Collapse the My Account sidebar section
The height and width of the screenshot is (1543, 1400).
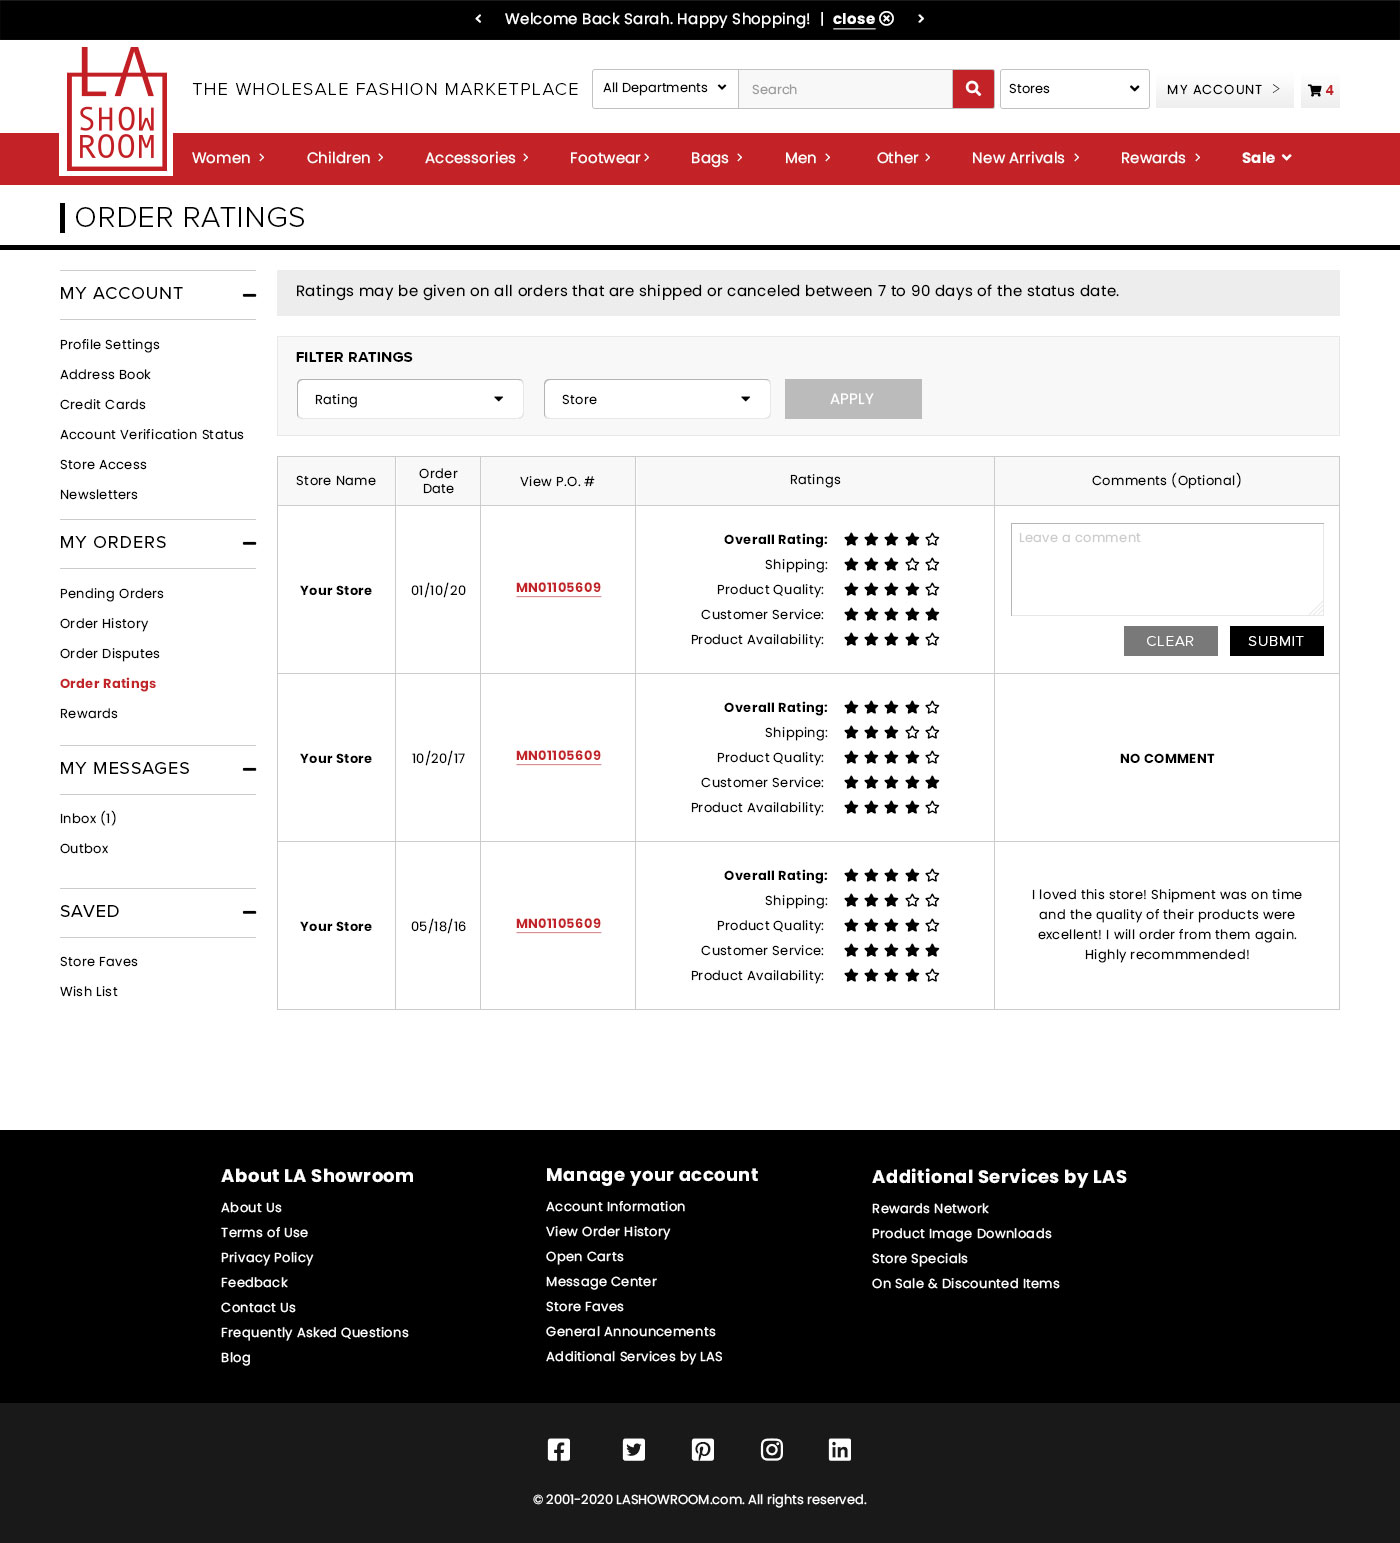(249, 295)
